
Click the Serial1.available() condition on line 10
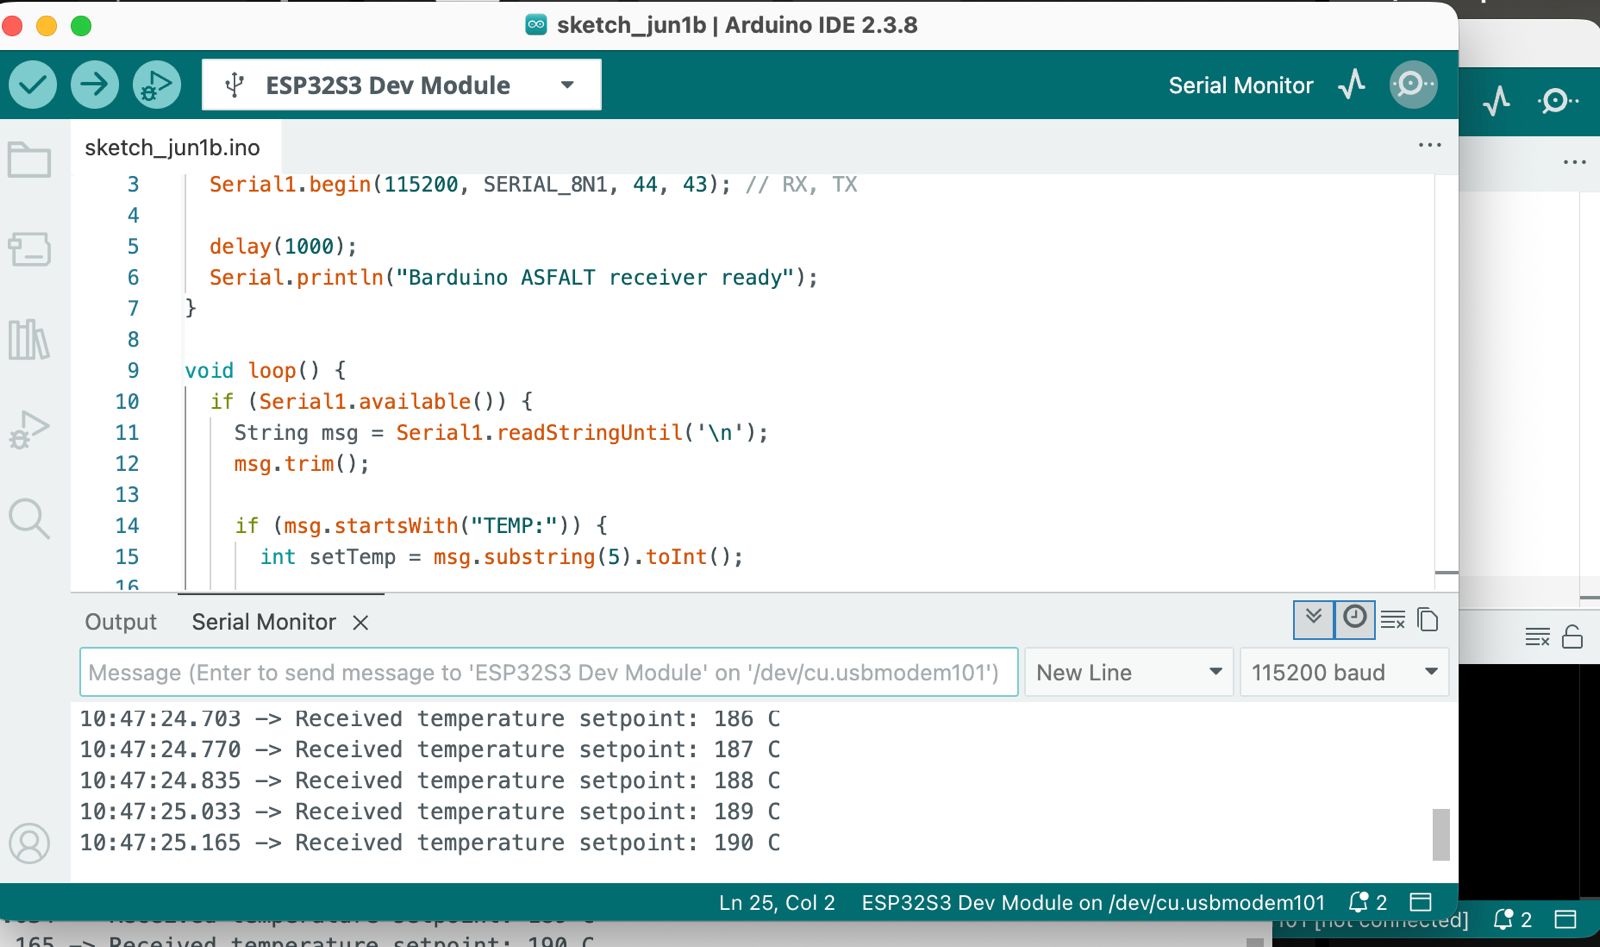371,401
